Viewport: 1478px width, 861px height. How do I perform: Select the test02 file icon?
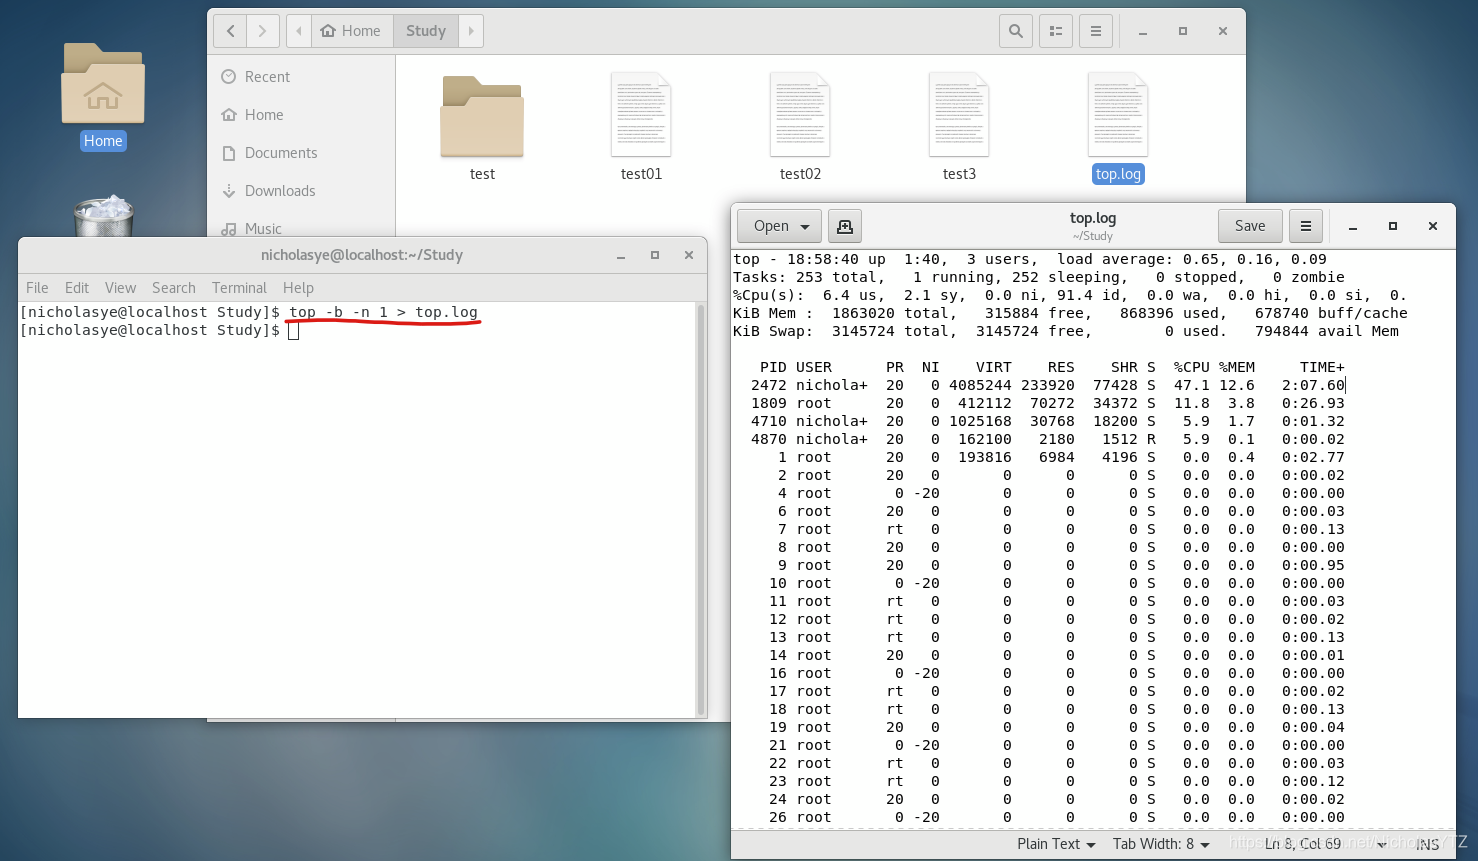(x=800, y=115)
